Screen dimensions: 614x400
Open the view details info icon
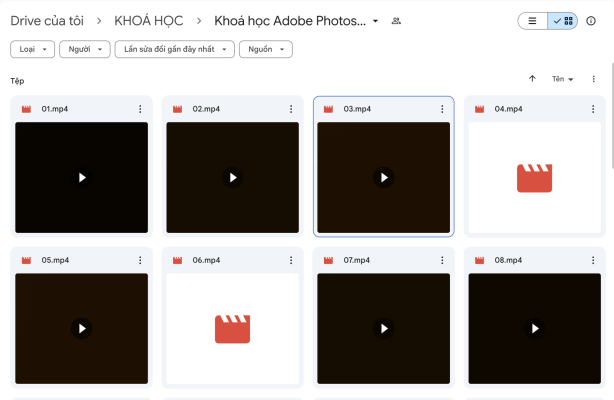pyautogui.click(x=591, y=21)
